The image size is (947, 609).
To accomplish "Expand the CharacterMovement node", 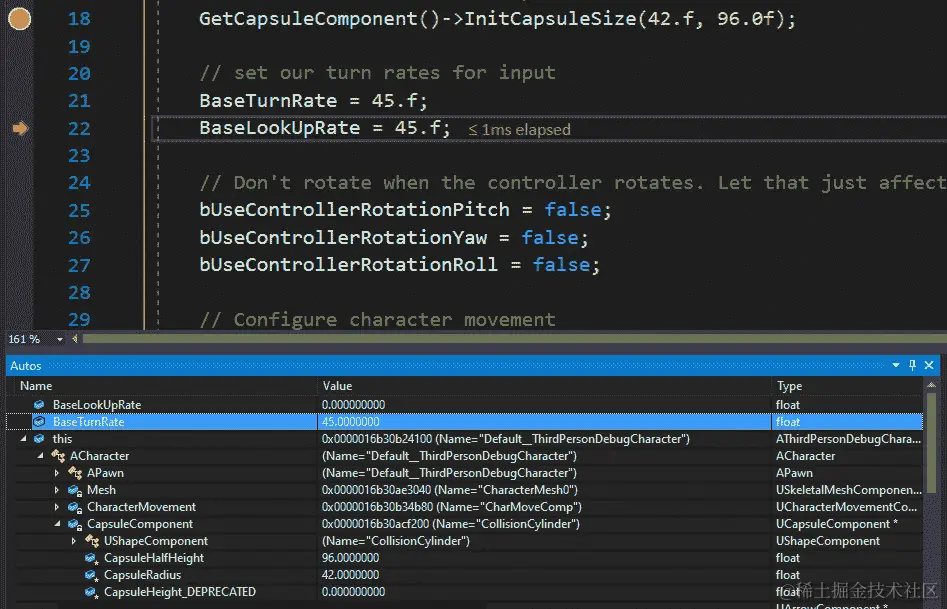I will coord(57,506).
